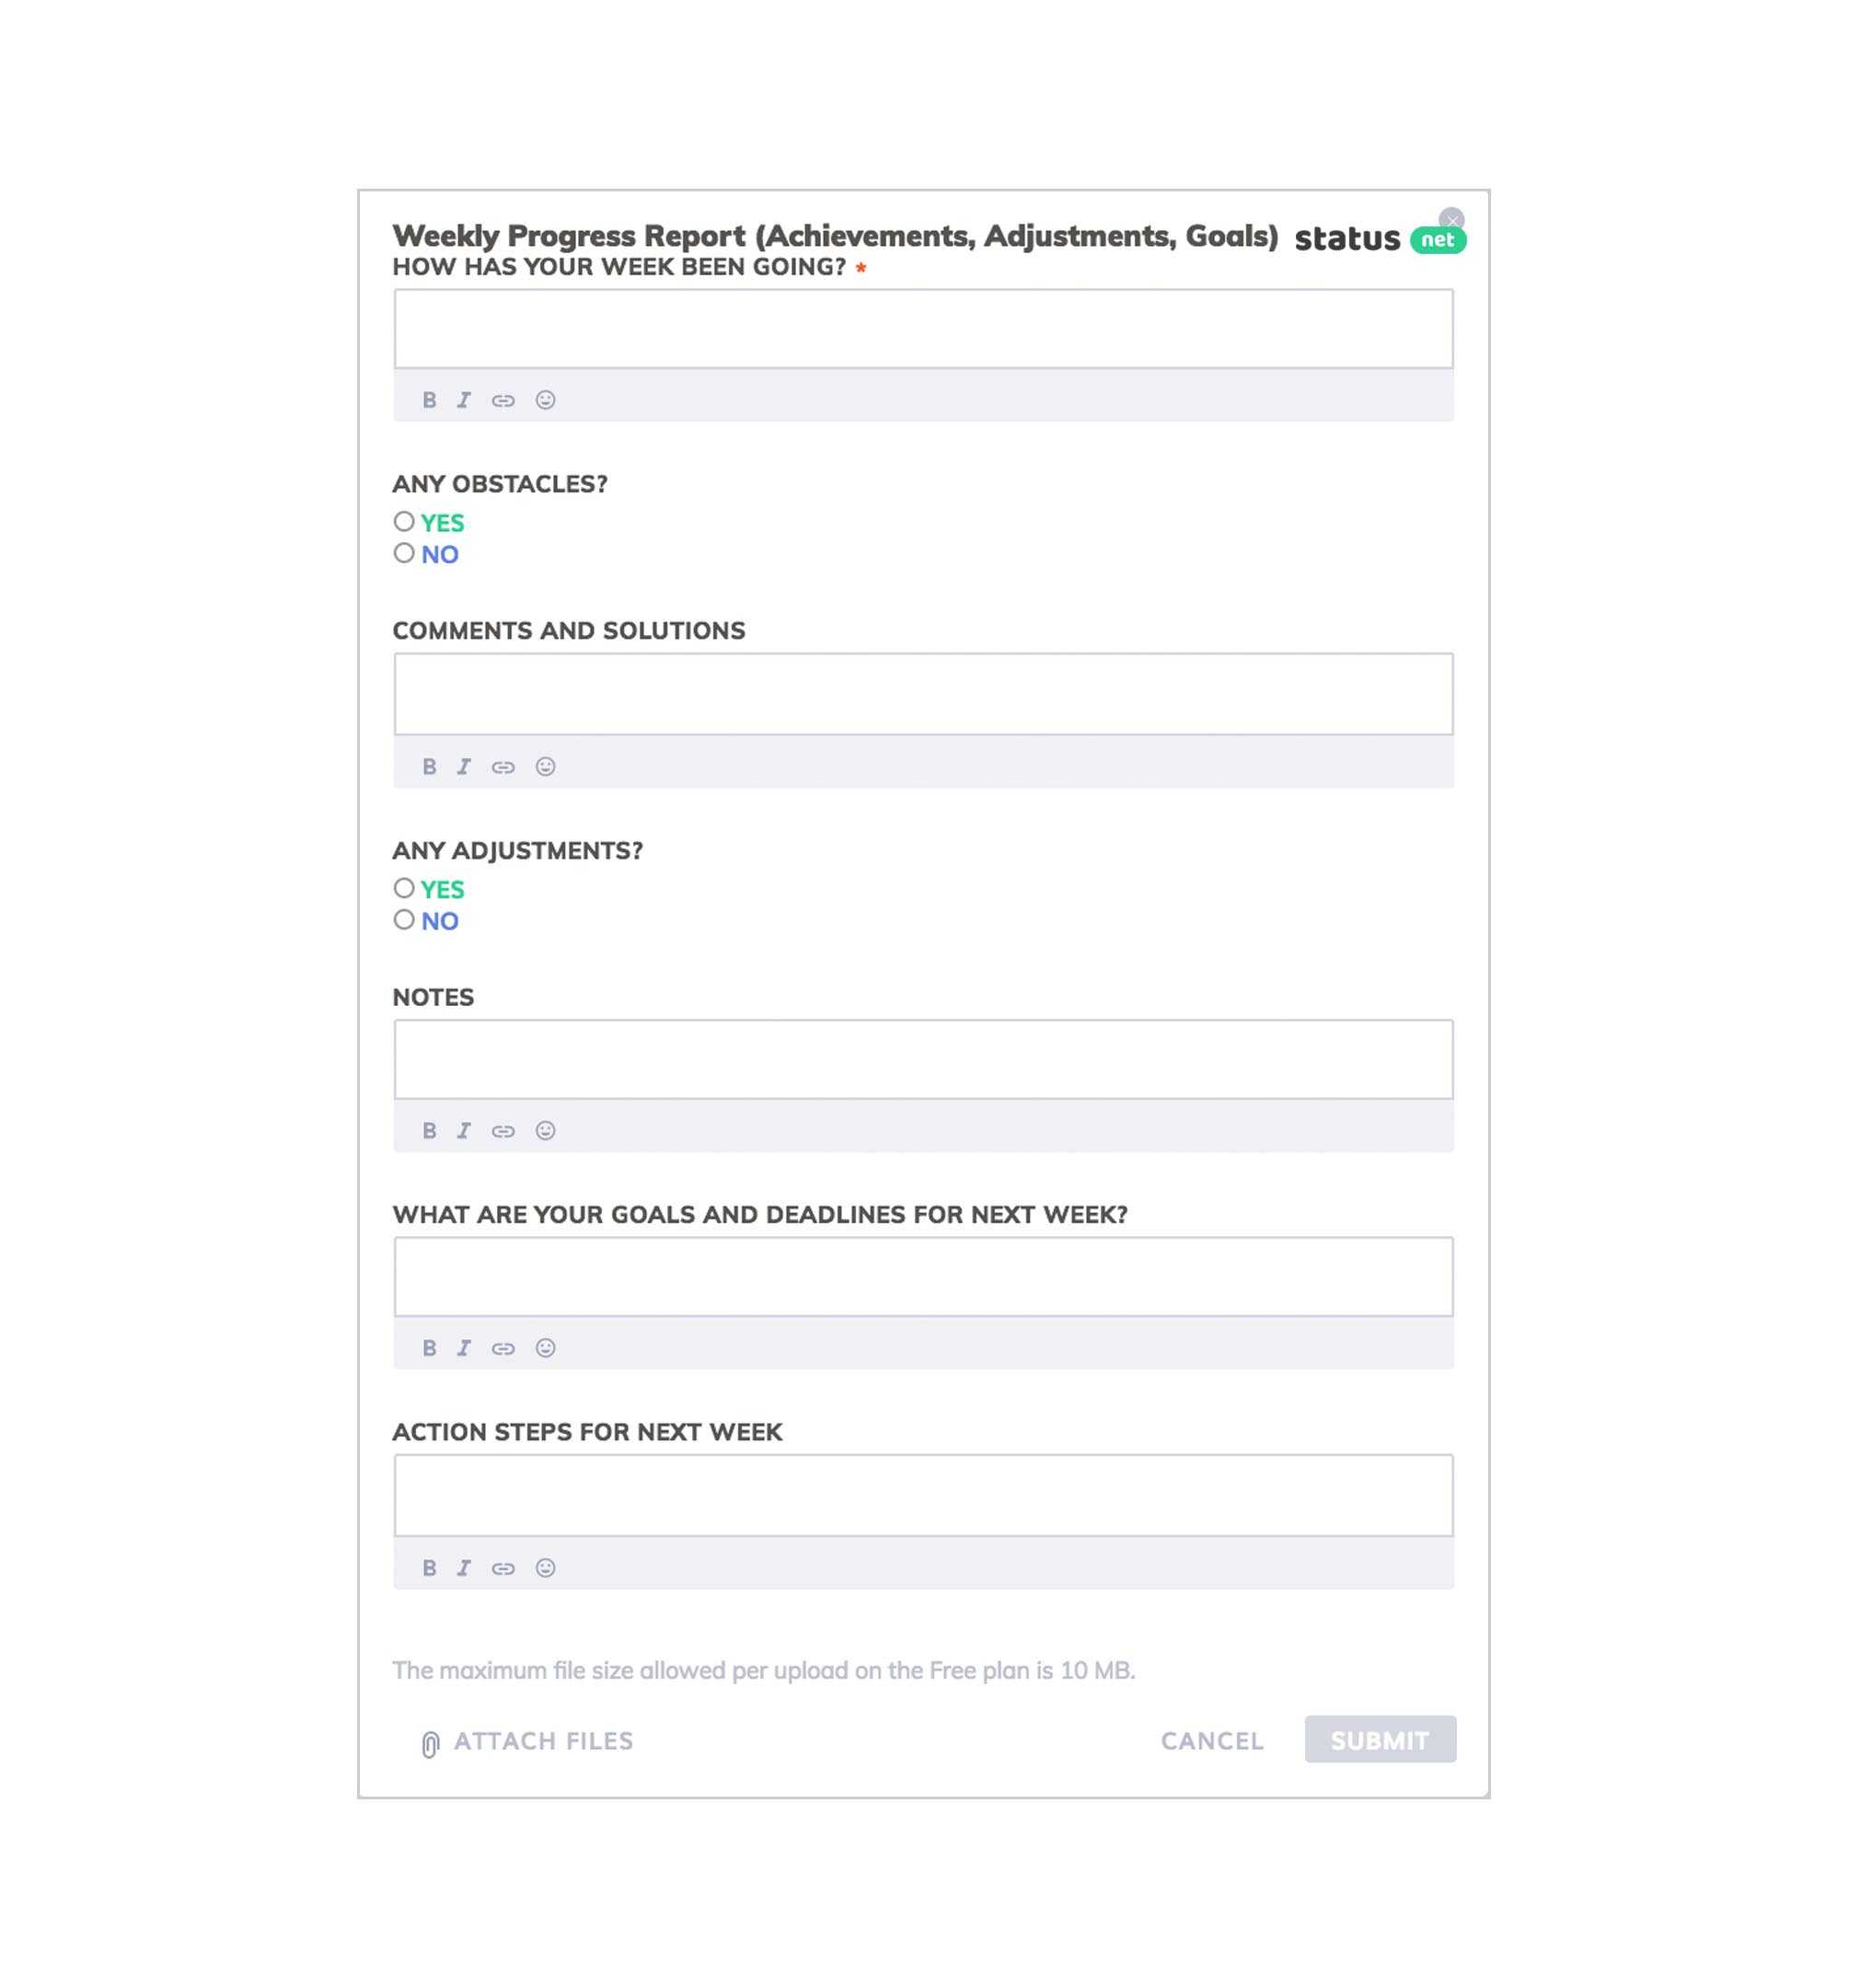Click the Emoji icon in Comments toolbar
Viewport: 1849px width, 1988px height.
click(544, 765)
